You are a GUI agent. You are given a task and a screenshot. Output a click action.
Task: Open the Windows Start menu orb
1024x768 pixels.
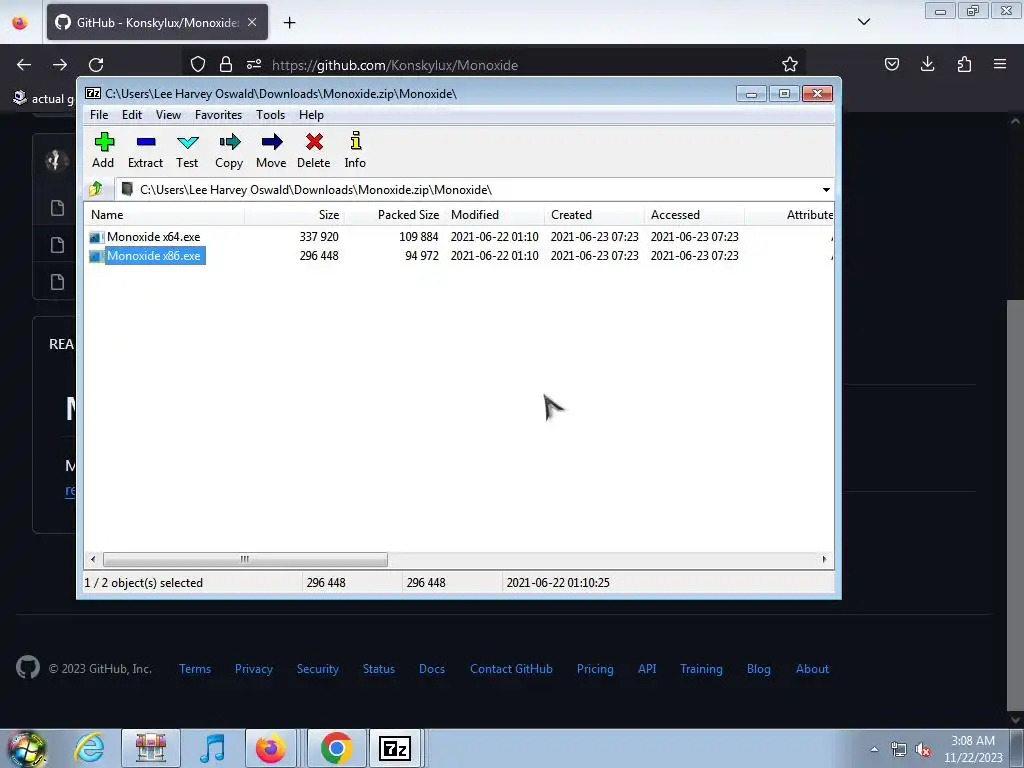(26, 748)
